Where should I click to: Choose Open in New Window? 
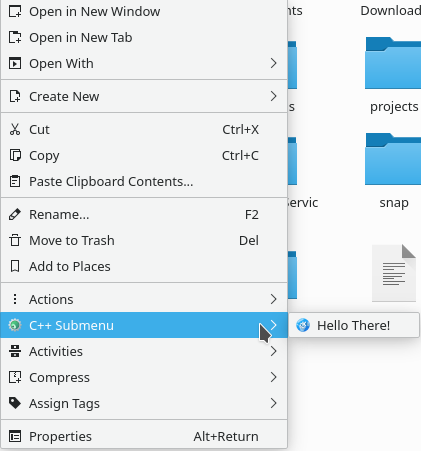(144, 12)
